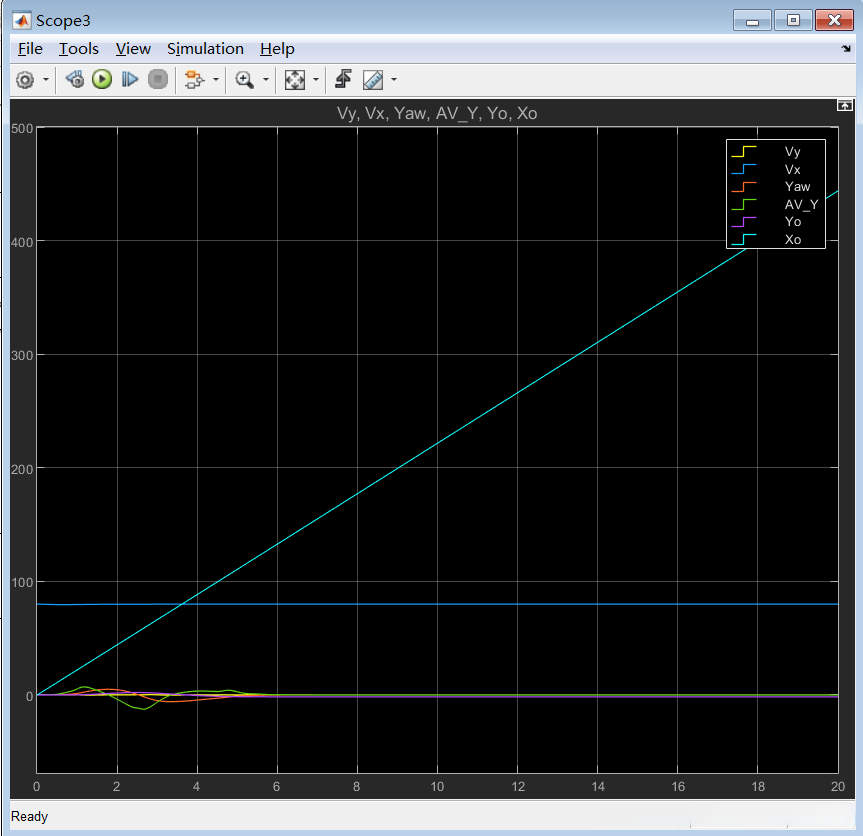Click the MATLAB logo in title bar

click(21, 21)
